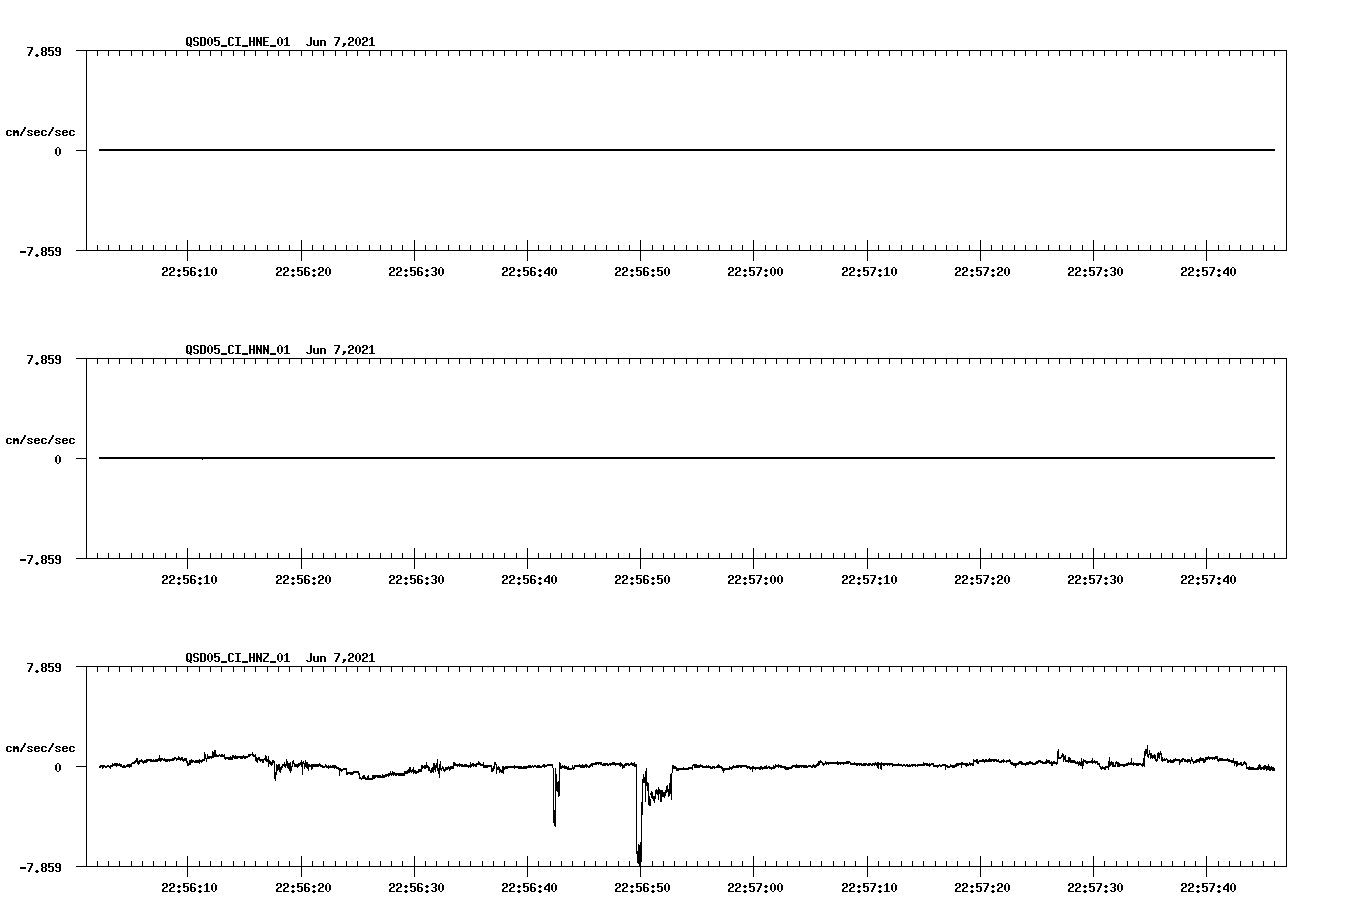Click 22:56:50 on the HNZ time axis
The height and width of the screenshot is (924, 1358).
pyautogui.click(x=642, y=888)
